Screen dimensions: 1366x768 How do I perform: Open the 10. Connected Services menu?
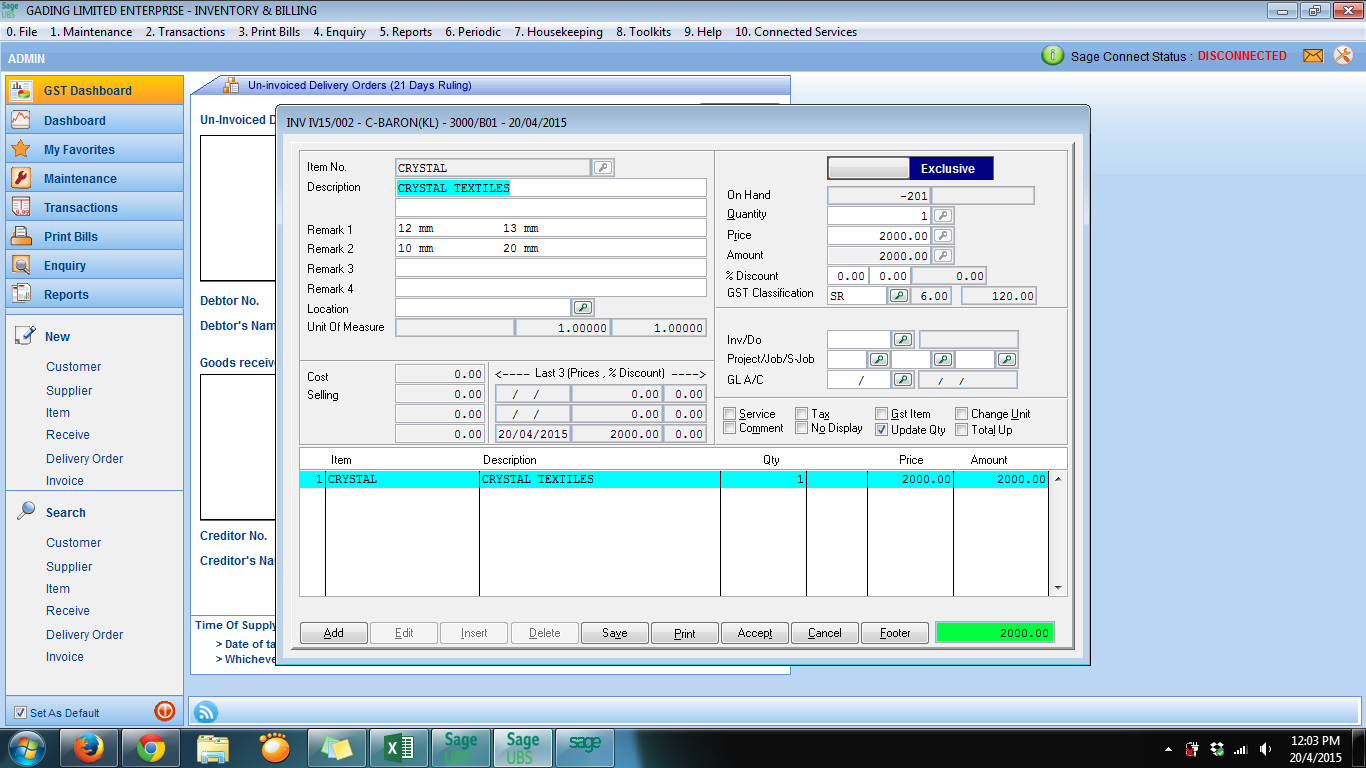pyautogui.click(x=796, y=32)
